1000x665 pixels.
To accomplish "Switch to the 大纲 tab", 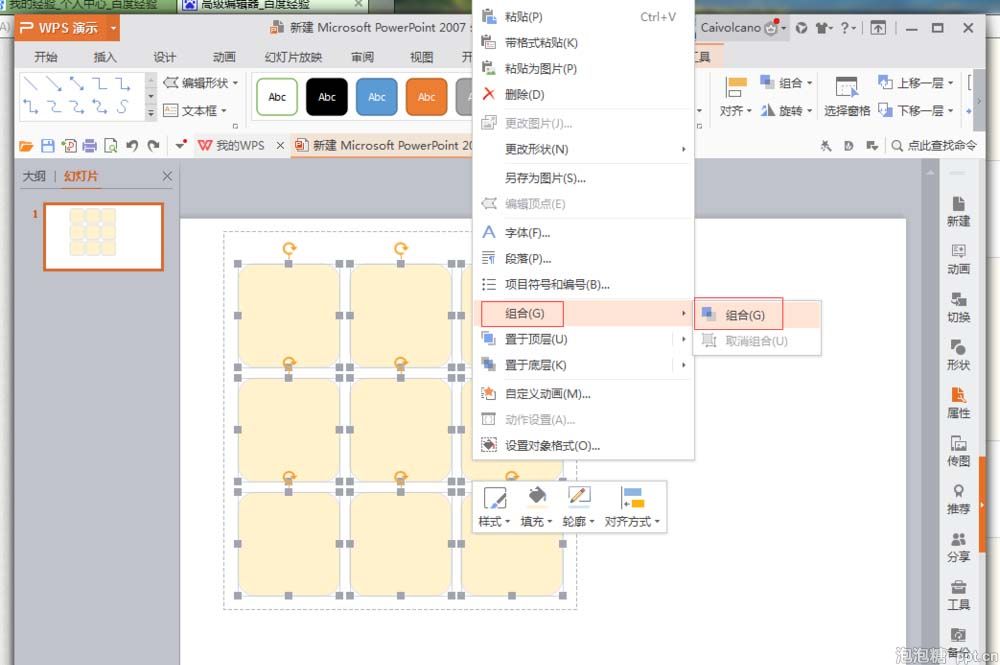I will tap(34, 176).
